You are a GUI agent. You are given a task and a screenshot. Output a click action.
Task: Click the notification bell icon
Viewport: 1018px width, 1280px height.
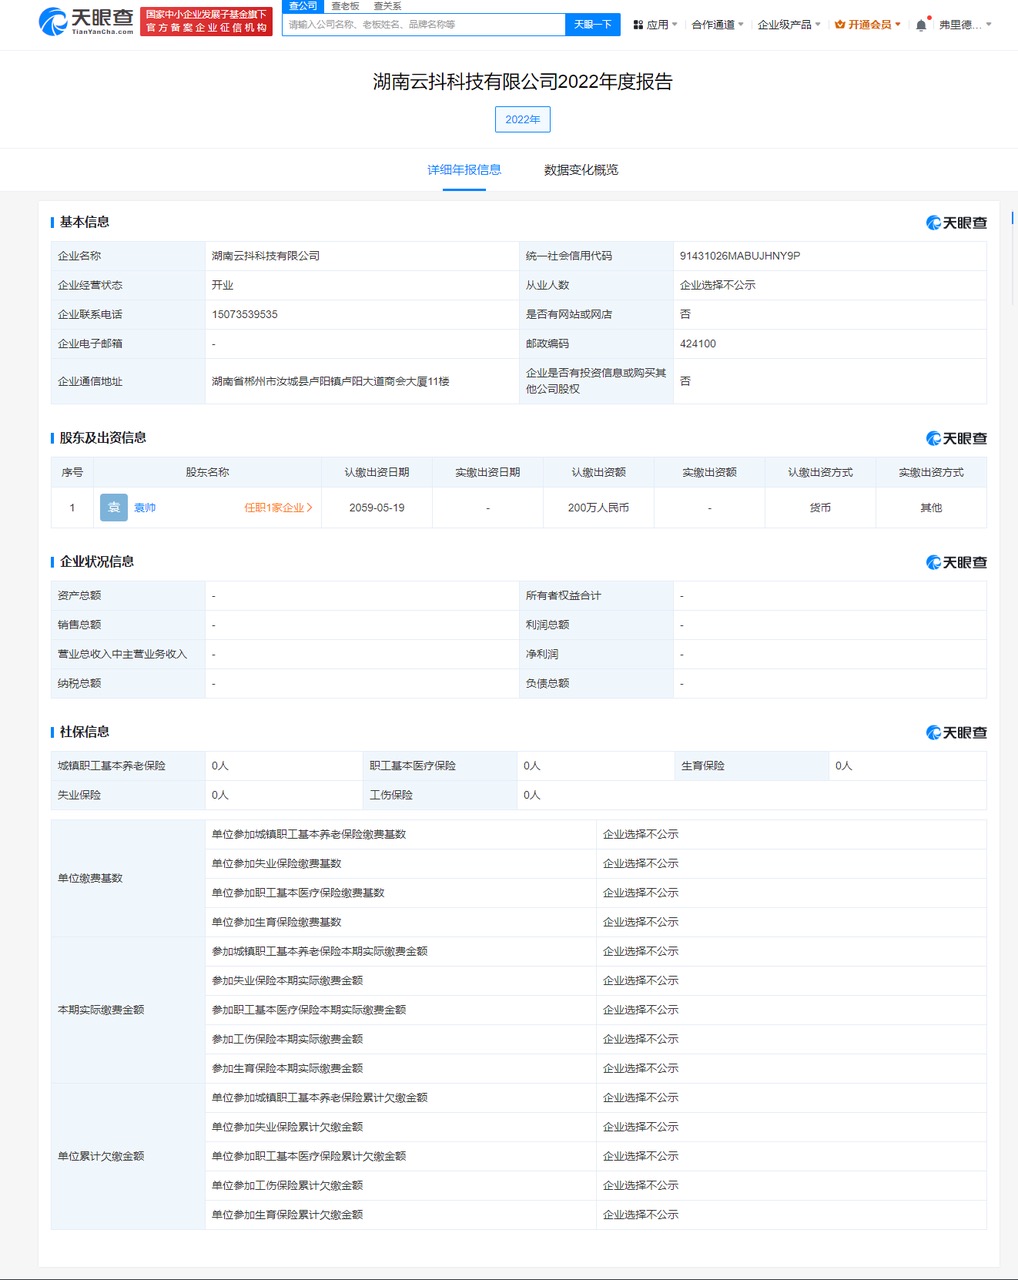[x=921, y=25]
